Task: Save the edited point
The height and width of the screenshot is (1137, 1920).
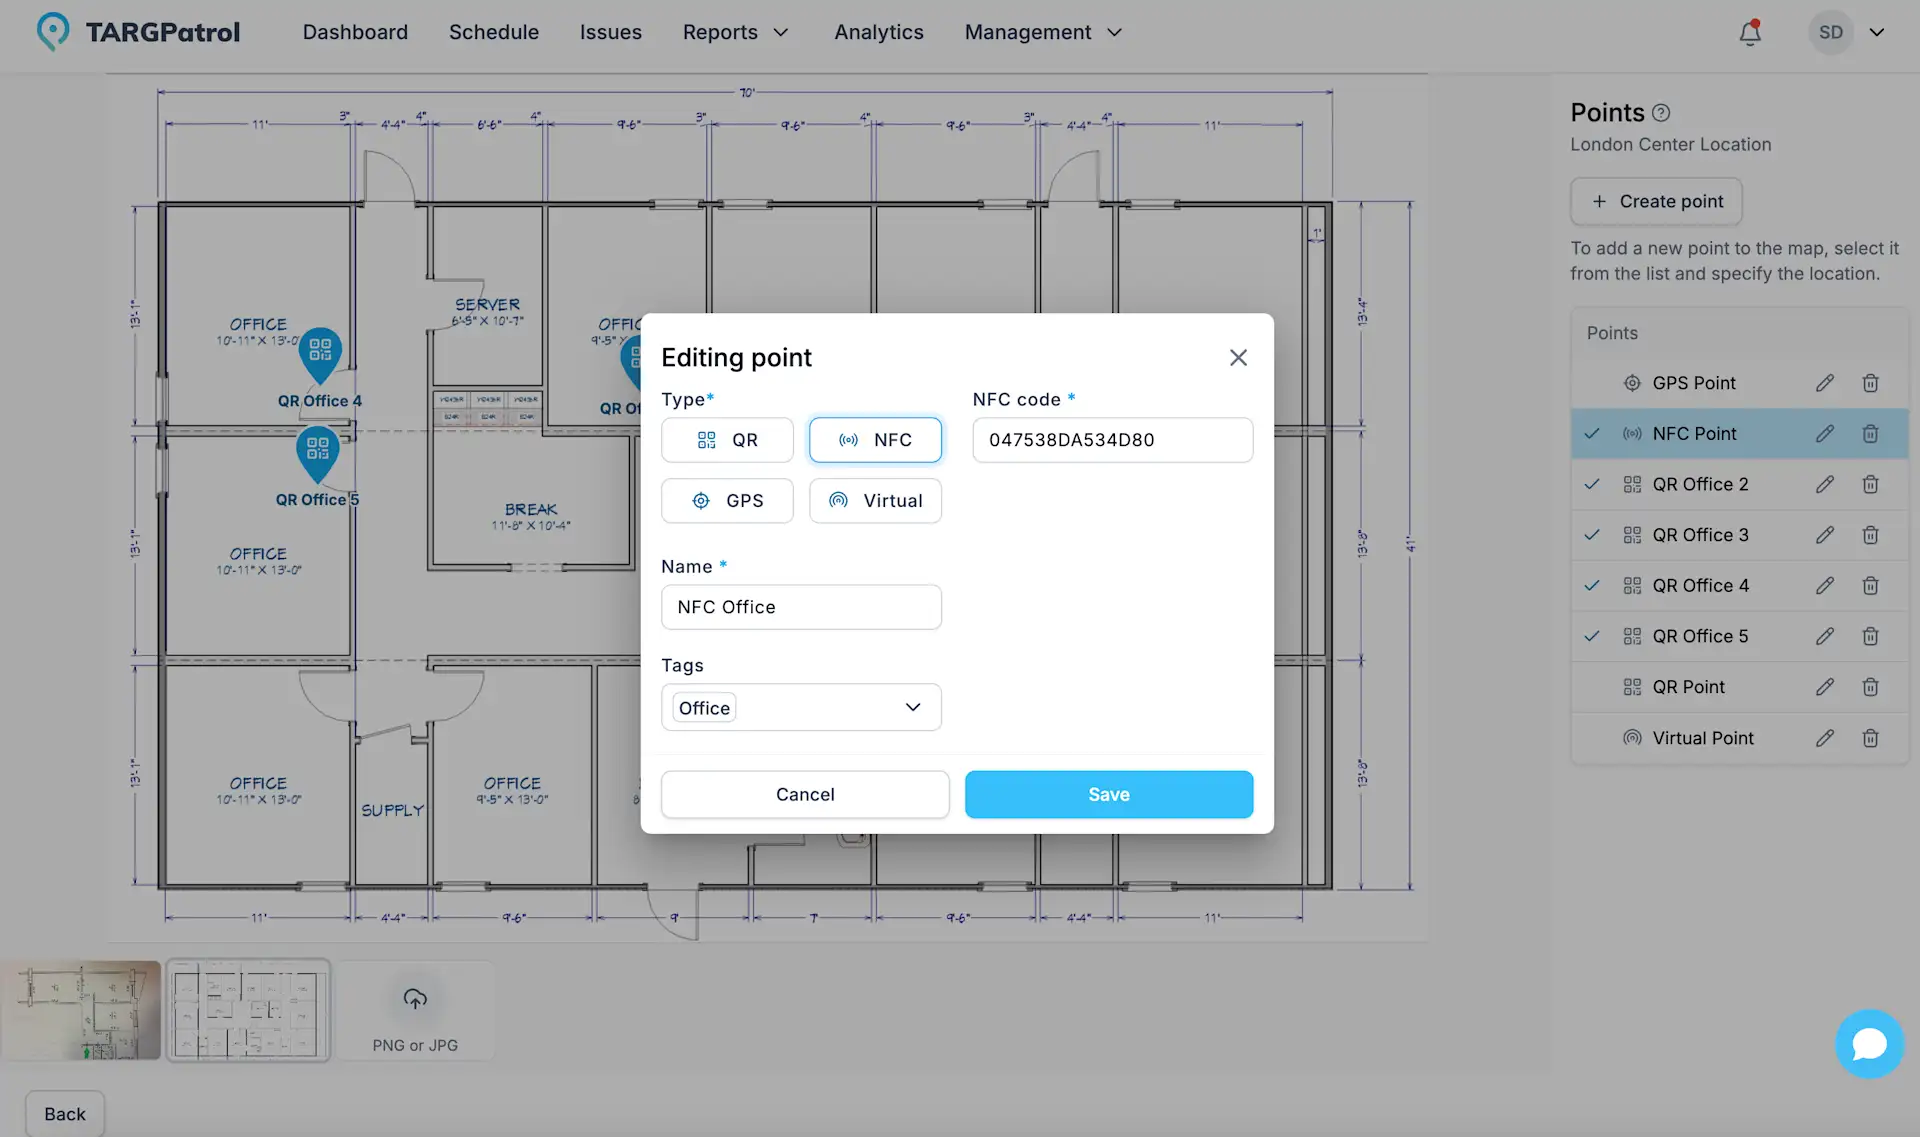Action: (x=1108, y=794)
